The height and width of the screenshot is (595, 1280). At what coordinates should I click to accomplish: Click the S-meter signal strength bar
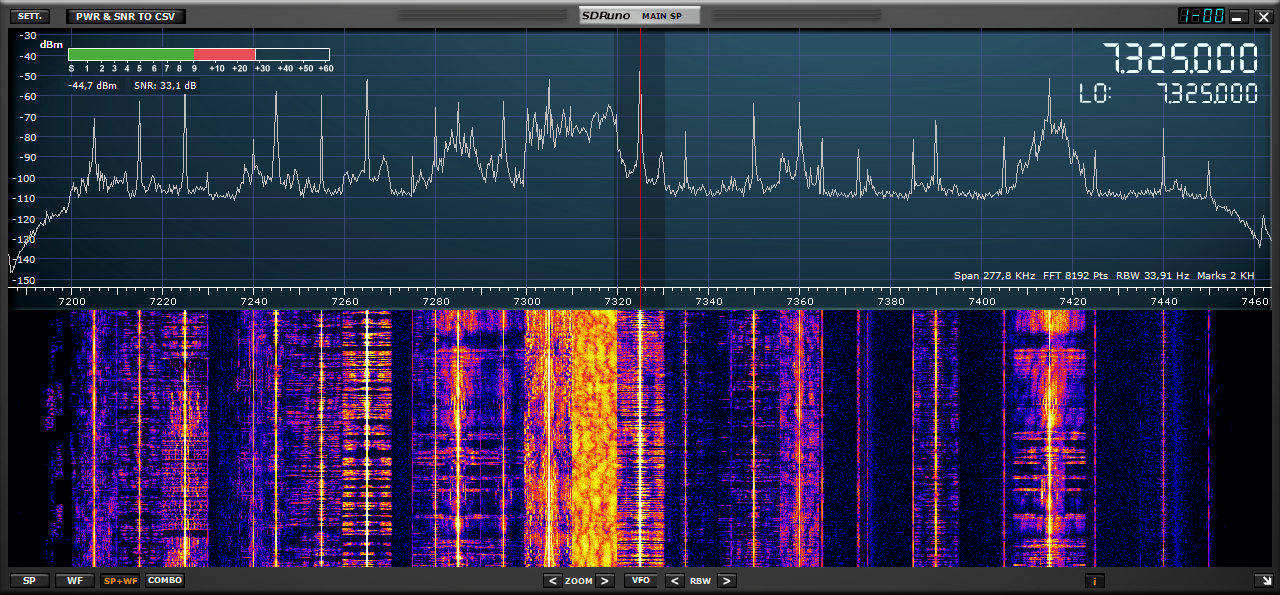click(200, 55)
